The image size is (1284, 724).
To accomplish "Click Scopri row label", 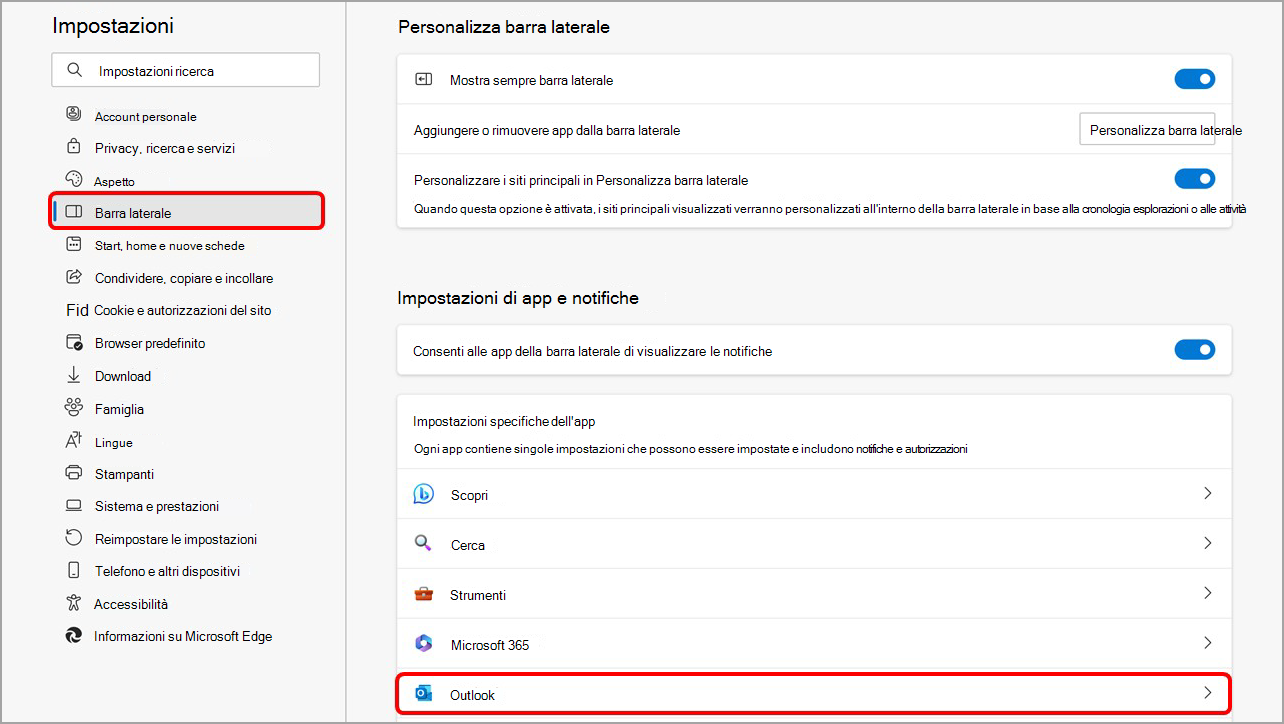I will coord(469,495).
